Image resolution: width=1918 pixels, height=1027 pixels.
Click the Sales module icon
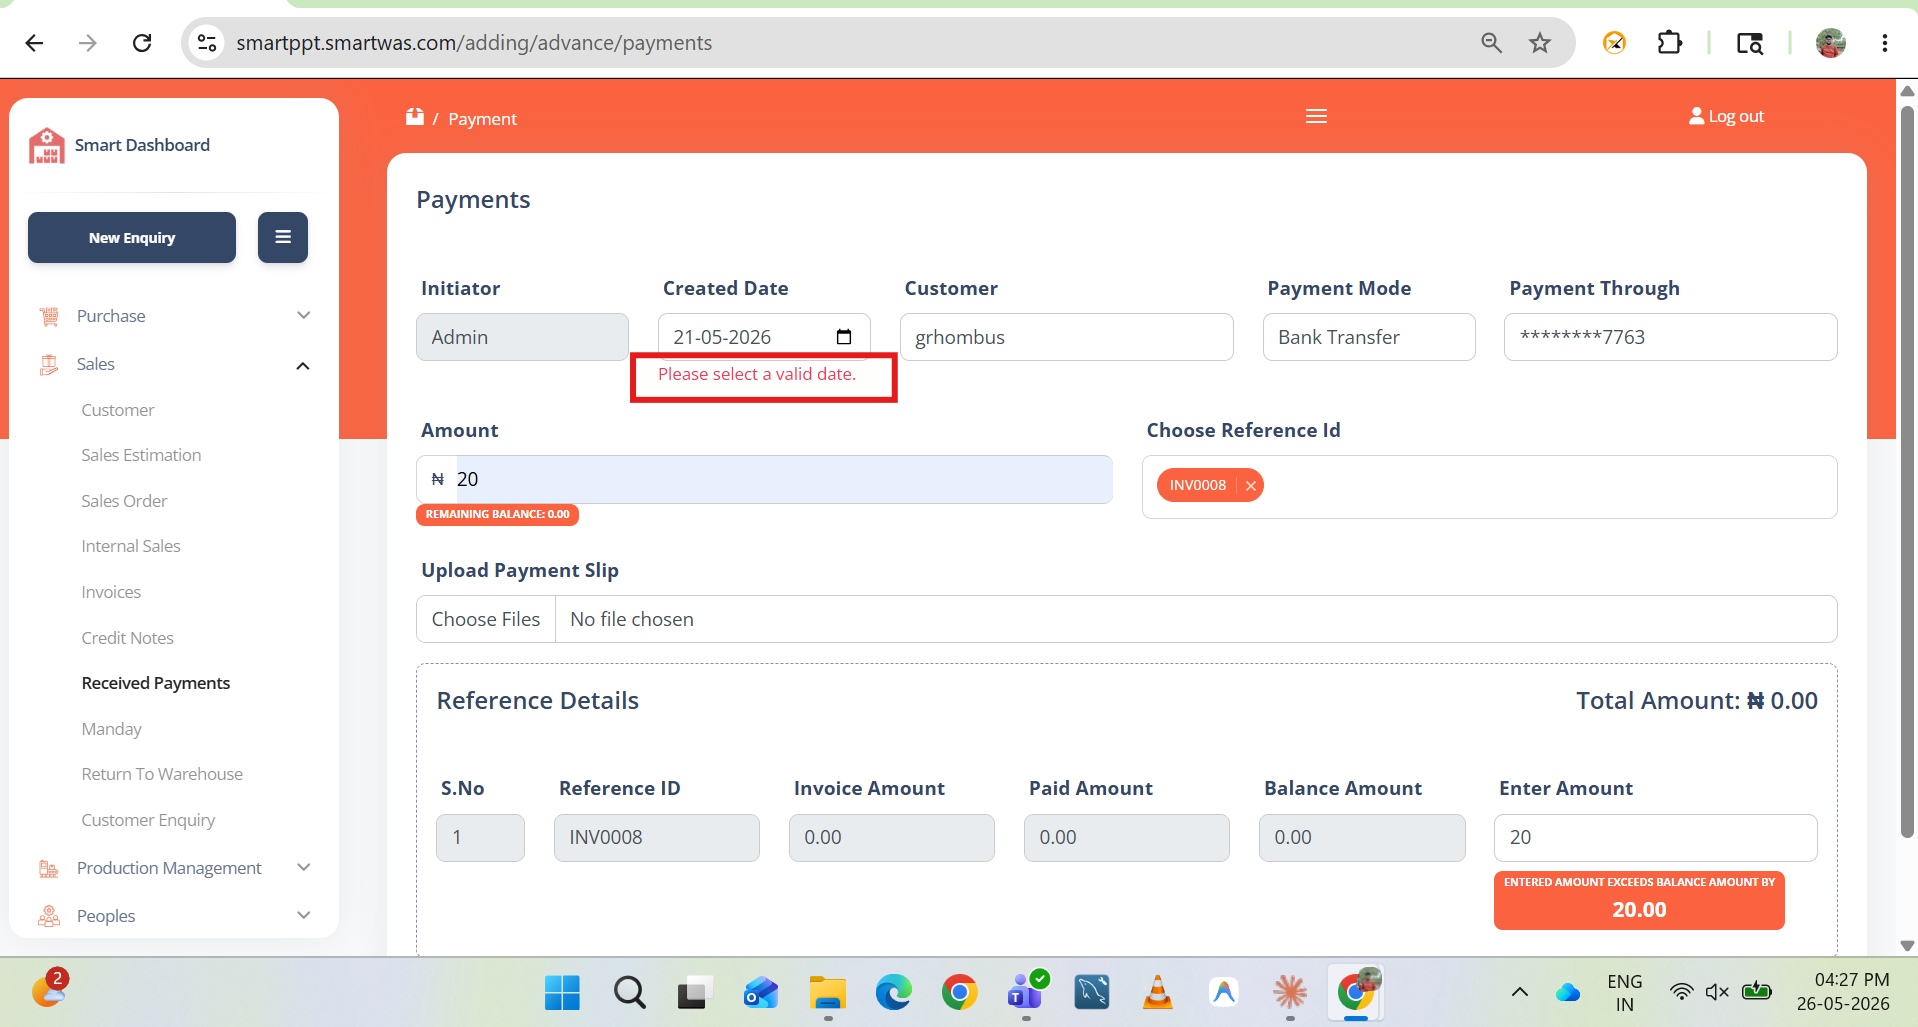point(48,365)
